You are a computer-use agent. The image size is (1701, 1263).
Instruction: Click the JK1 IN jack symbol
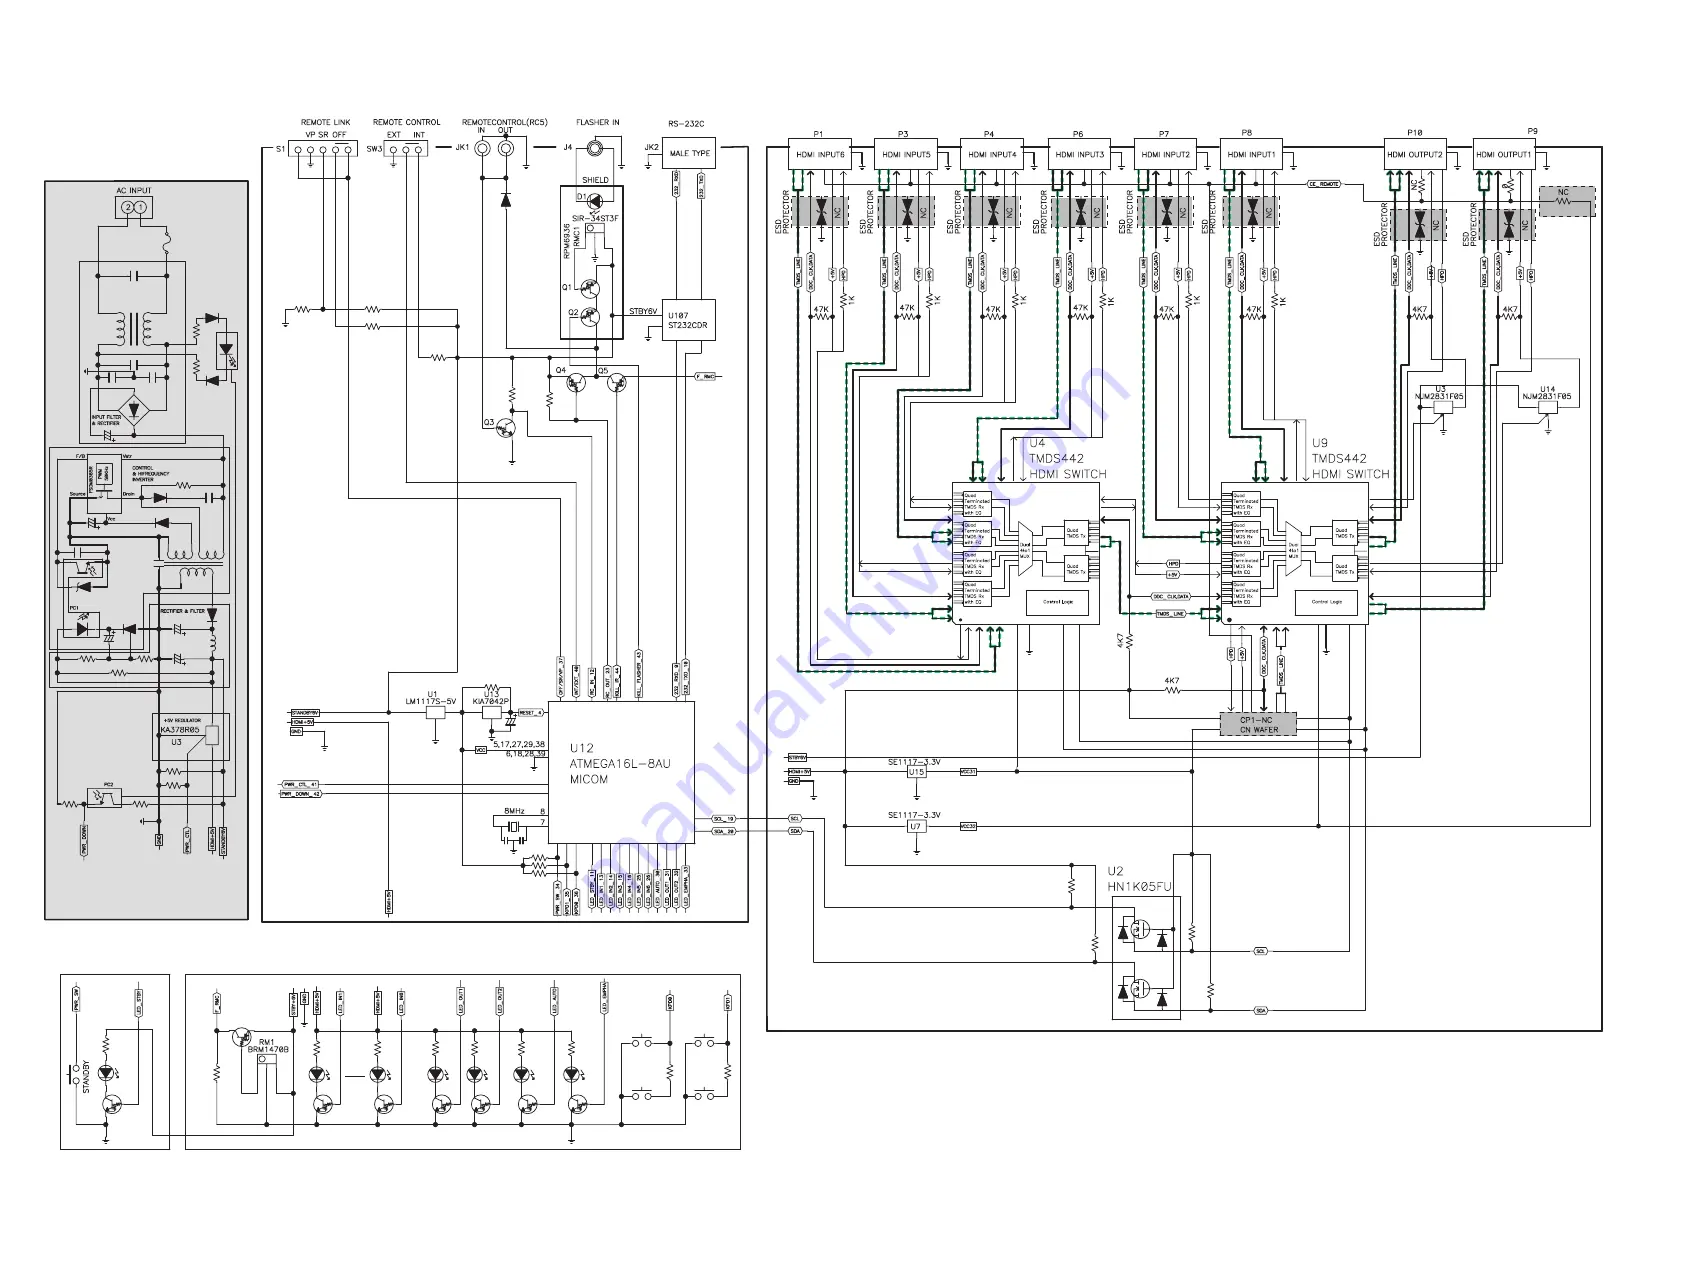click(x=482, y=148)
